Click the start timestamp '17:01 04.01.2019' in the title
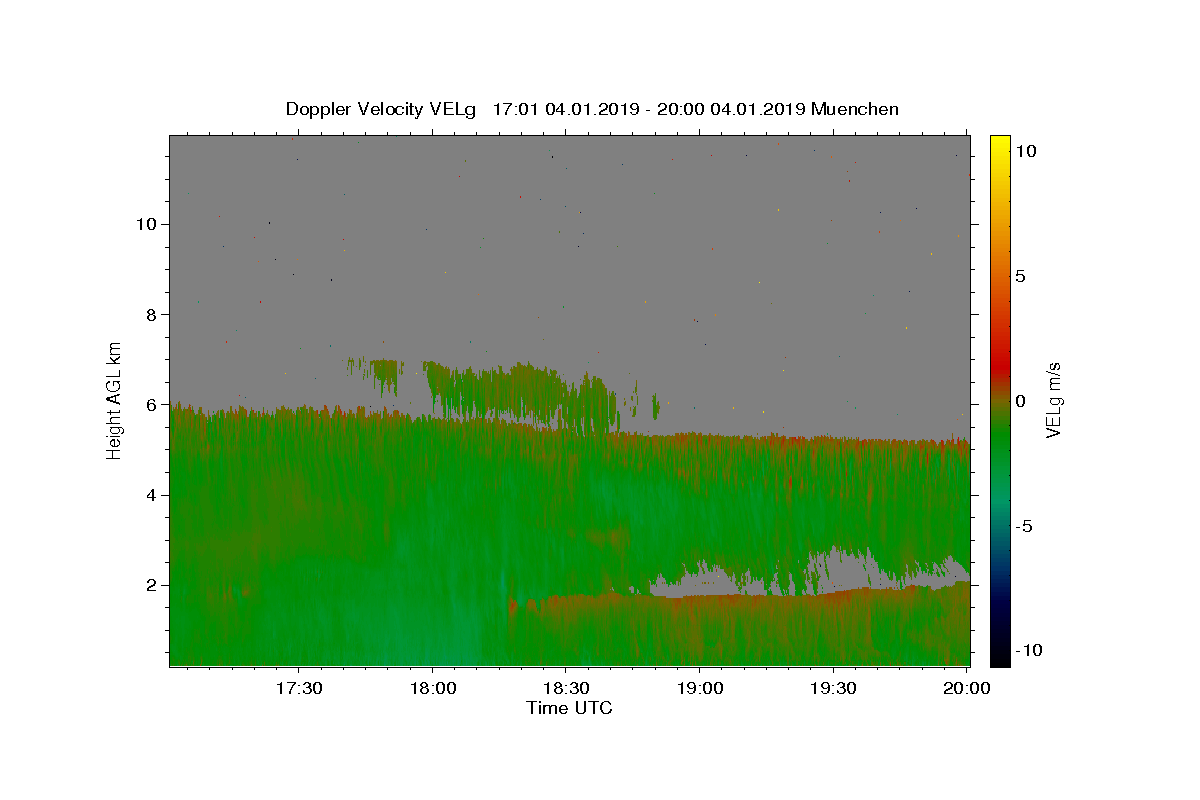This screenshot has width=1200, height=800. (x=564, y=109)
